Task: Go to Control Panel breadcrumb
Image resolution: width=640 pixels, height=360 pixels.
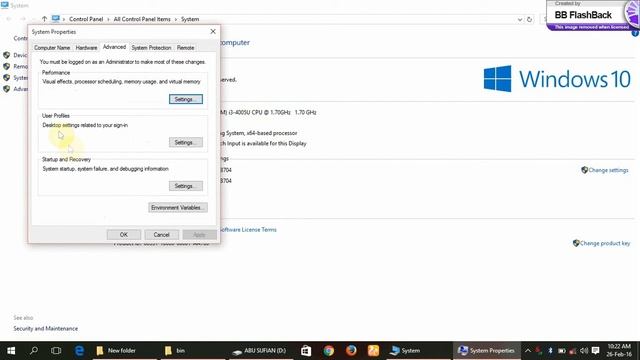Action: (x=86, y=19)
